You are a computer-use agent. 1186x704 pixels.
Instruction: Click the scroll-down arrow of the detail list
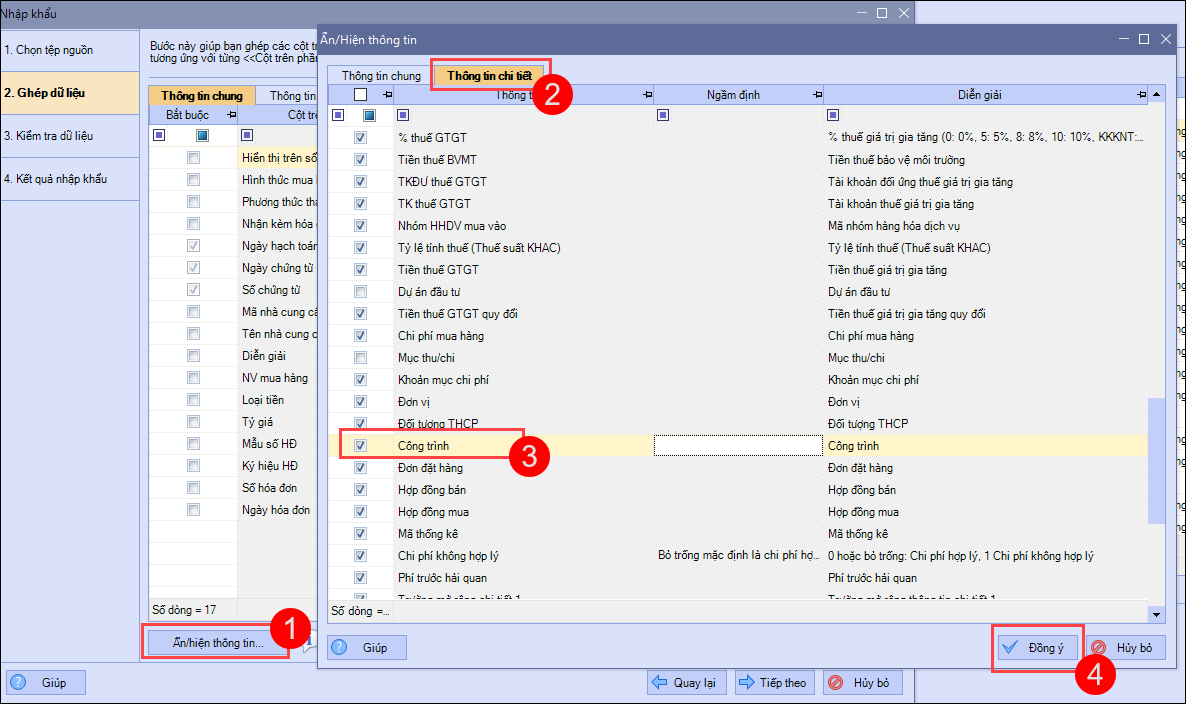(x=1157, y=613)
